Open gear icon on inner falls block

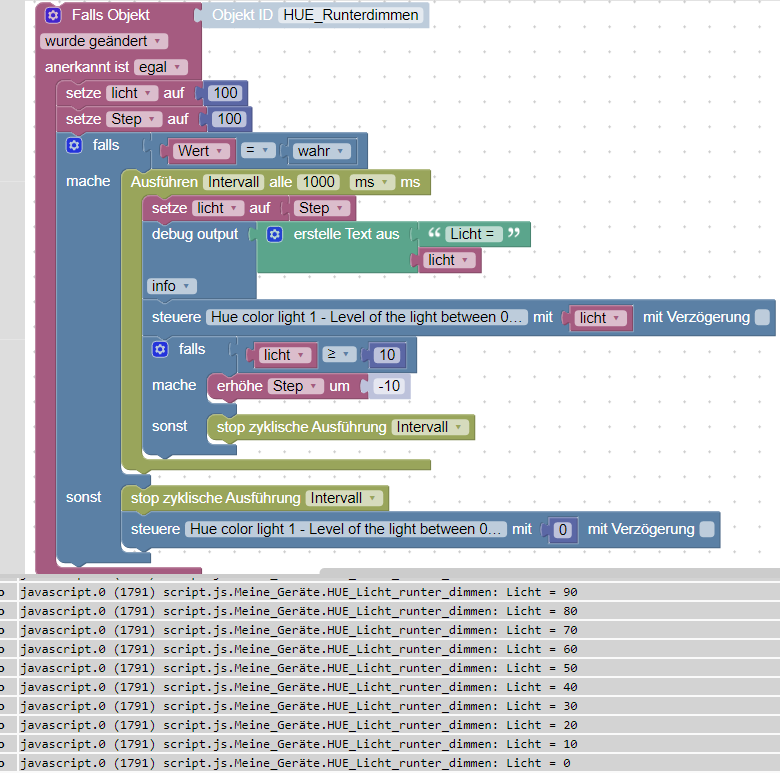click(160, 349)
